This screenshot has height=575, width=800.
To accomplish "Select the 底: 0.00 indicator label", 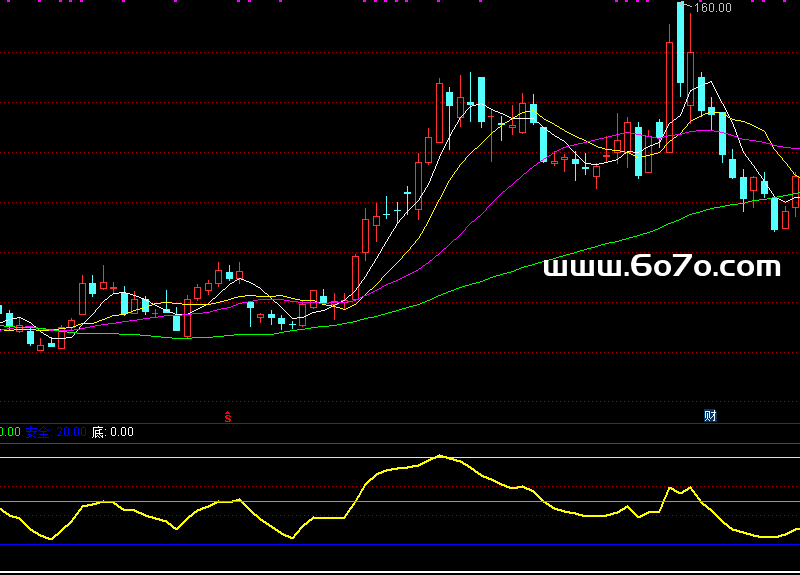I will point(112,432).
